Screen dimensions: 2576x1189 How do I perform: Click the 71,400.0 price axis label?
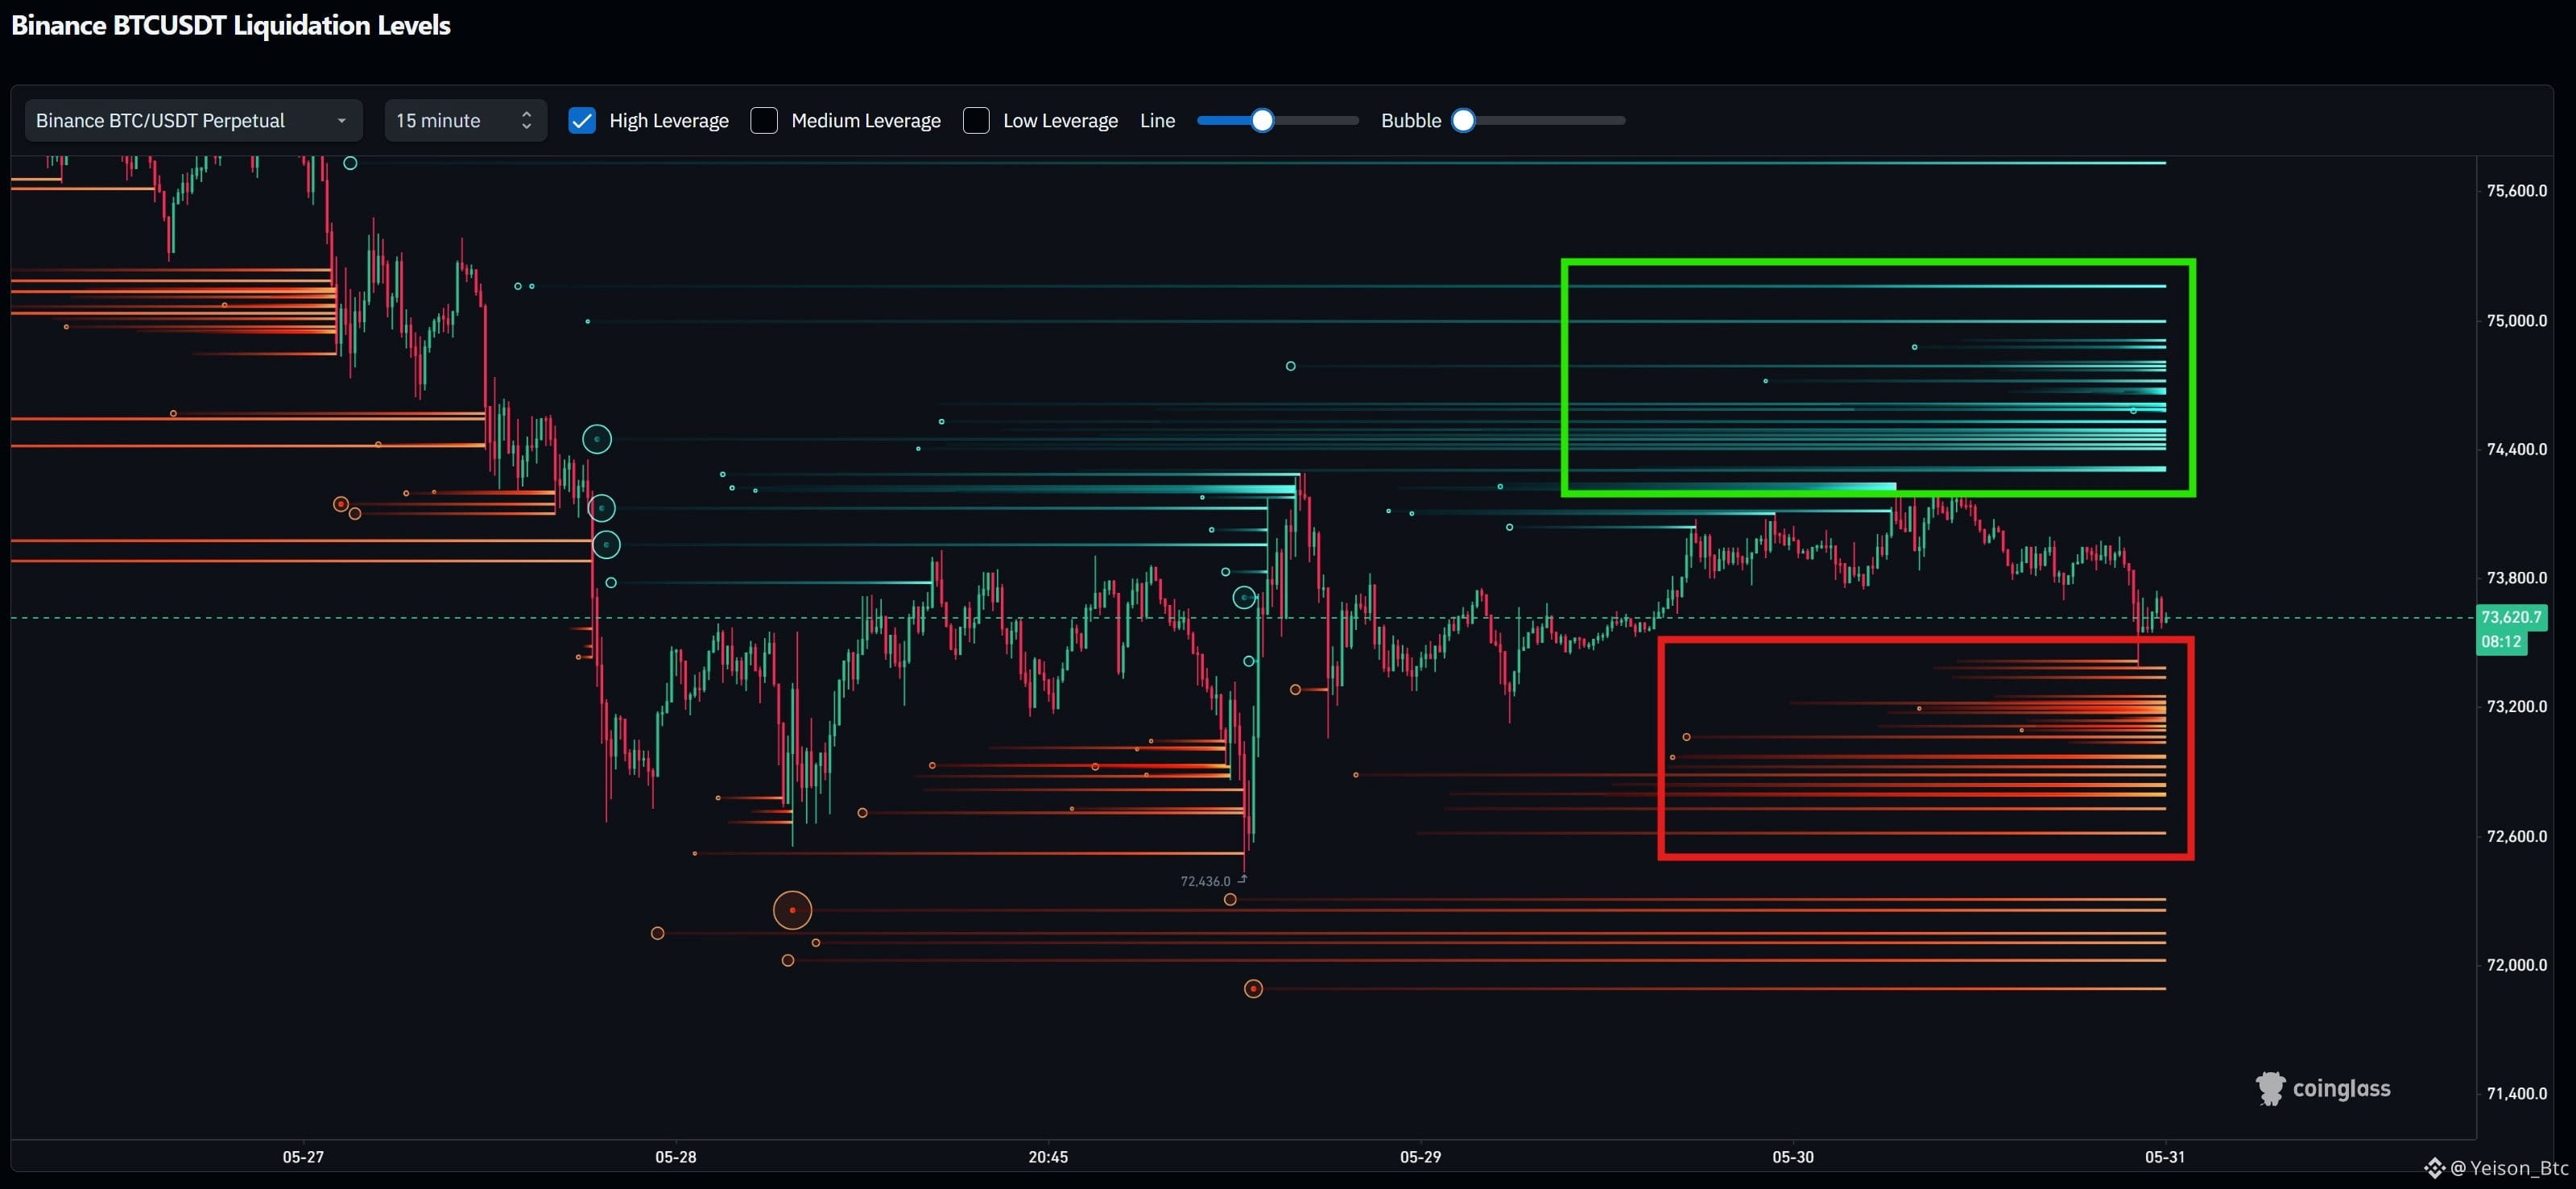(x=2517, y=1094)
